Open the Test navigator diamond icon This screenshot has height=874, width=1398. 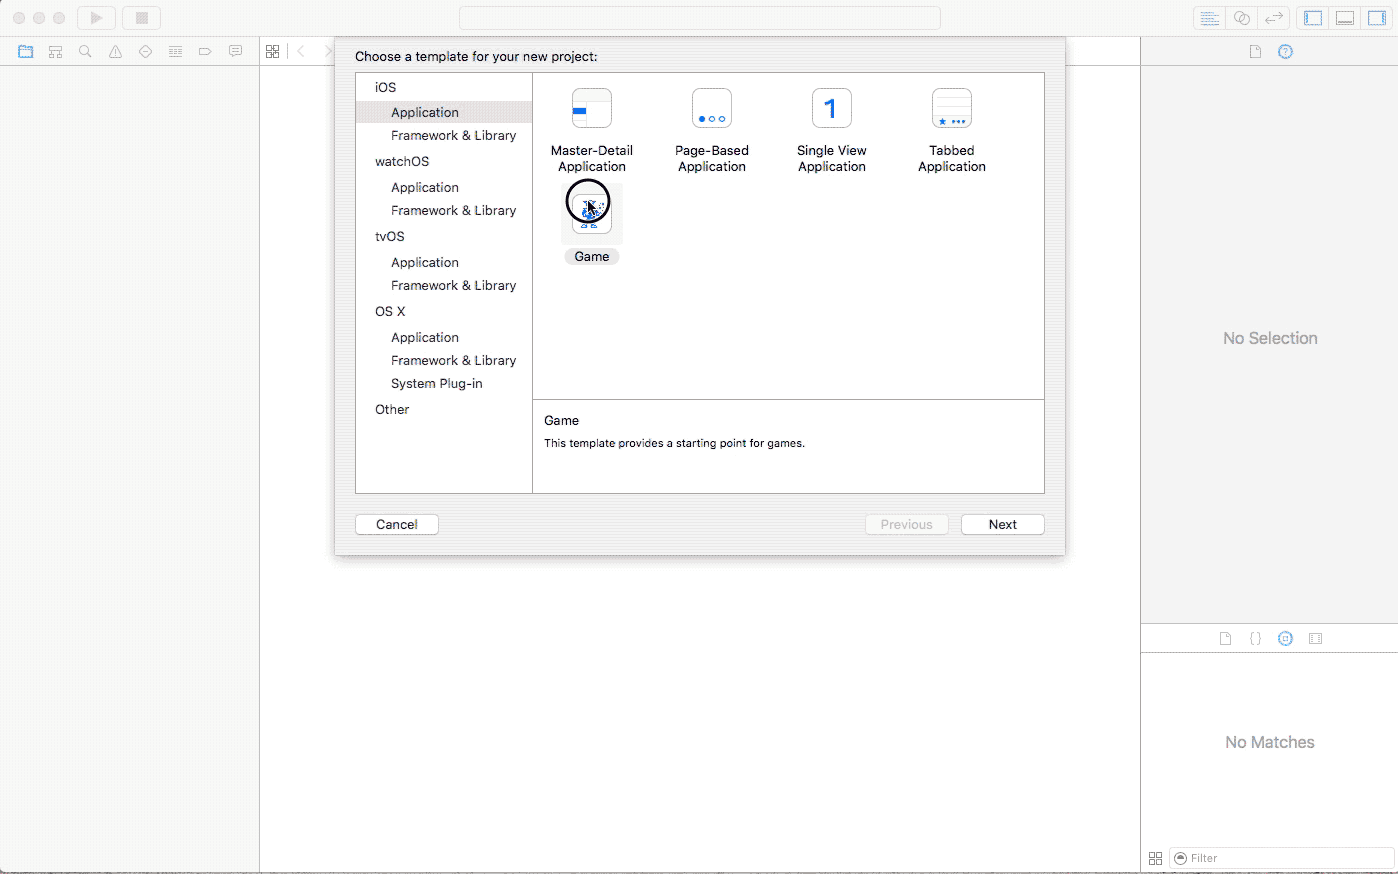point(146,51)
